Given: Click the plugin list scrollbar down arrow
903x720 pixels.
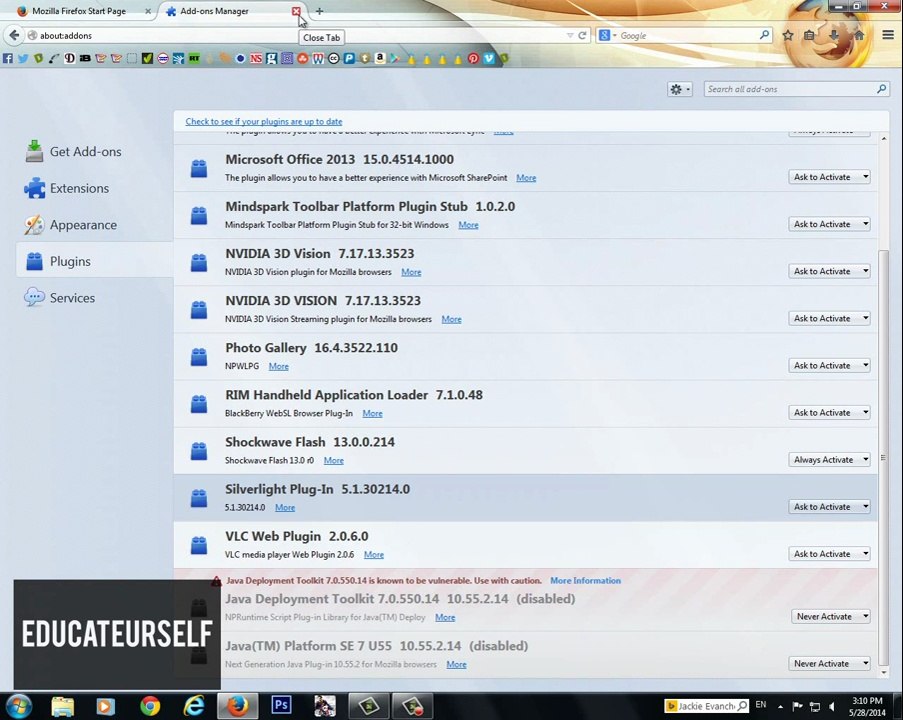Looking at the screenshot, I should click(883, 672).
